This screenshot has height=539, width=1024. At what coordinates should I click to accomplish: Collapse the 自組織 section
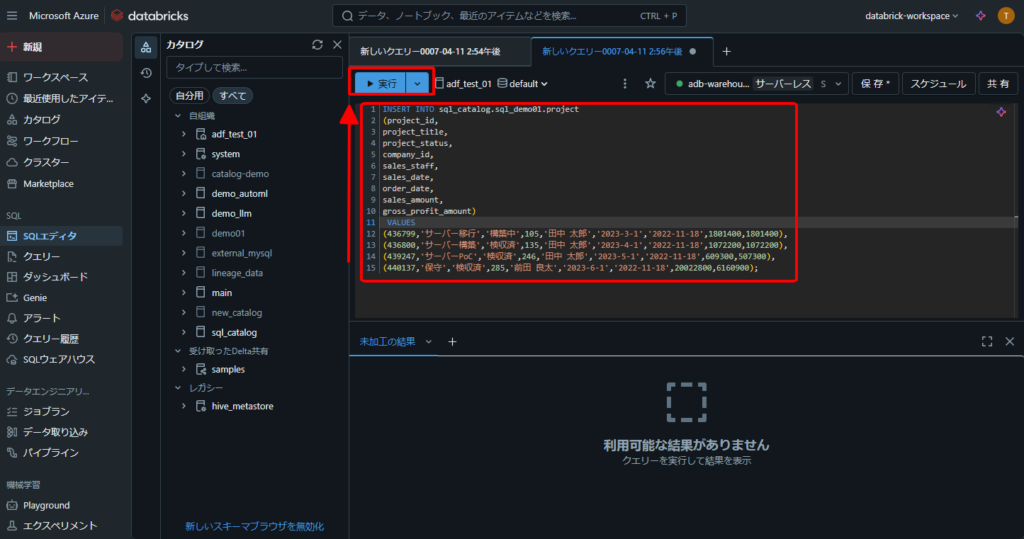[178, 116]
